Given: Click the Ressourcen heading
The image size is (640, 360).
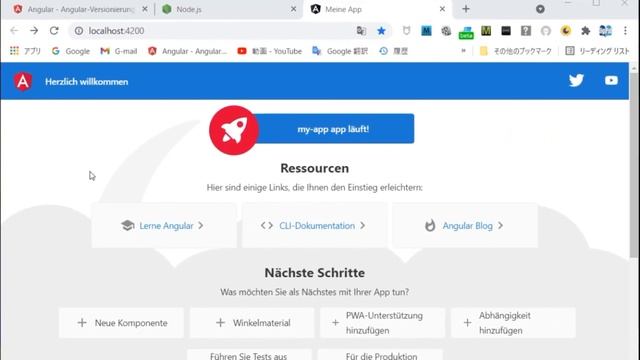Looking at the screenshot, I should [x=314, y=168].
